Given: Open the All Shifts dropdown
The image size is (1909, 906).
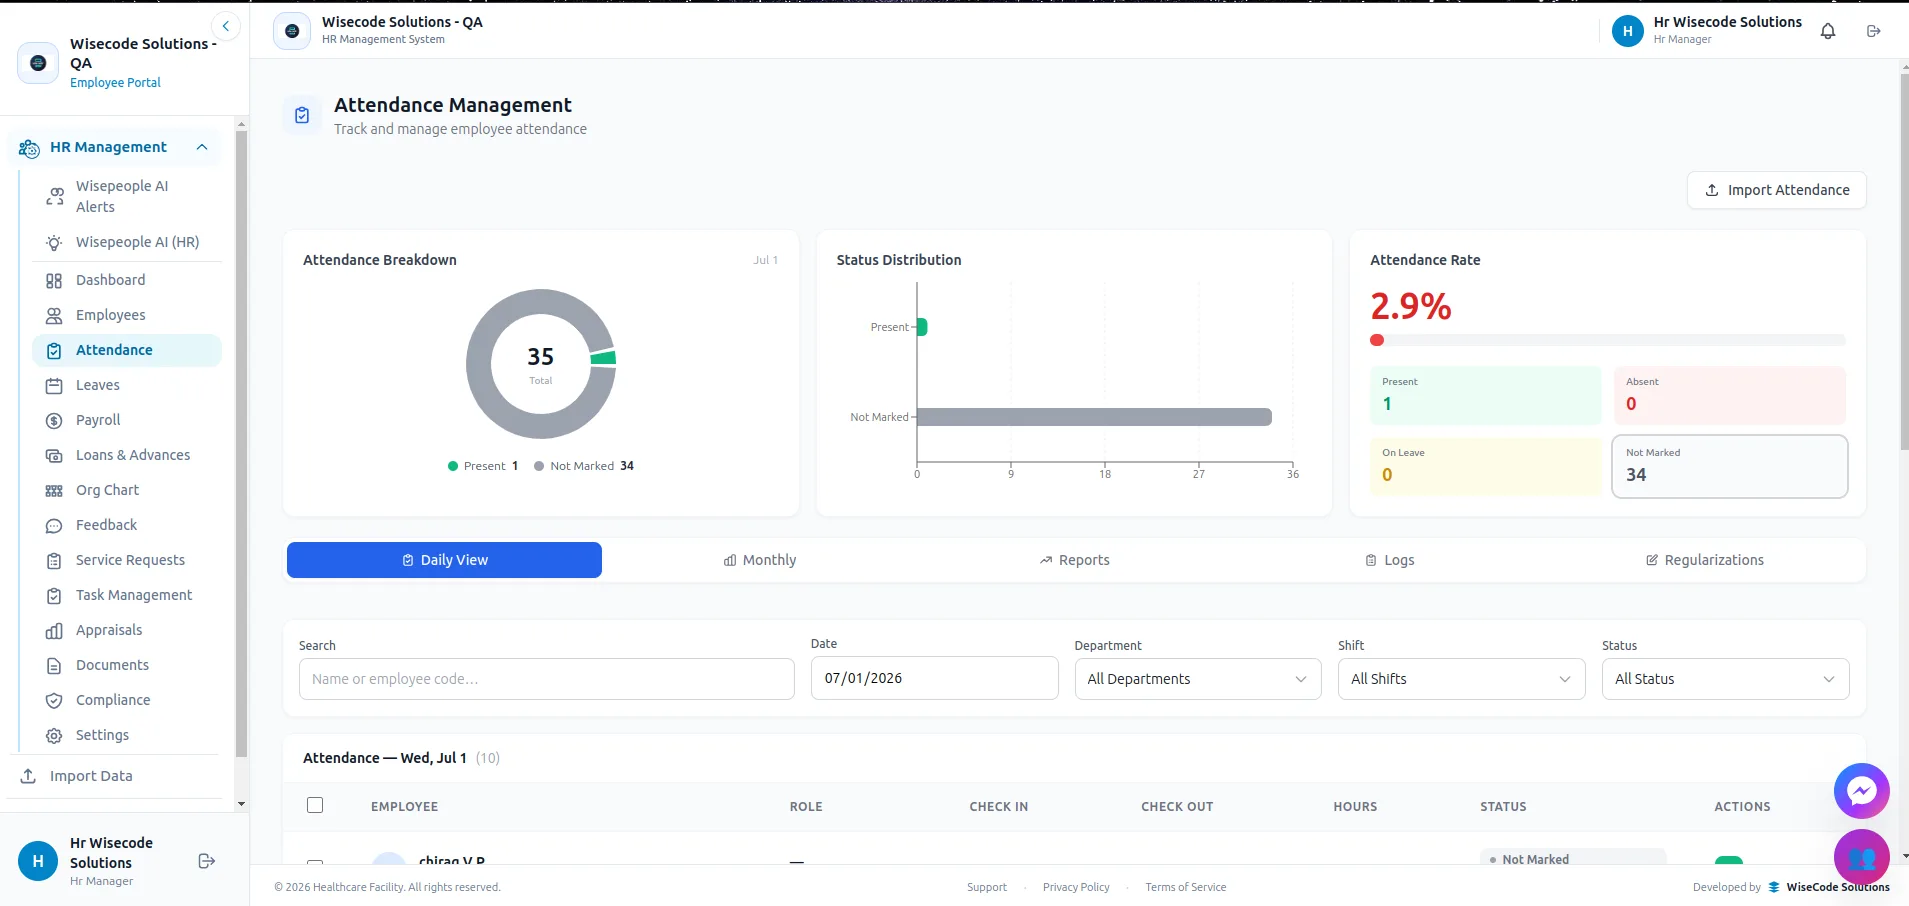Looking at the screenshot, I should [1461, 679].
